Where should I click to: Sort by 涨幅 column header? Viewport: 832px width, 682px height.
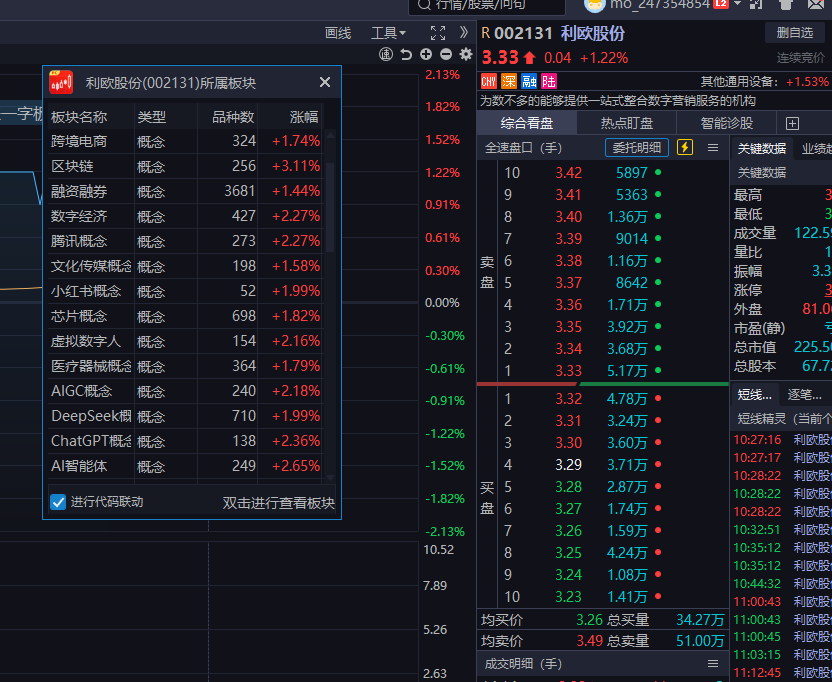[x=304, y=117]
